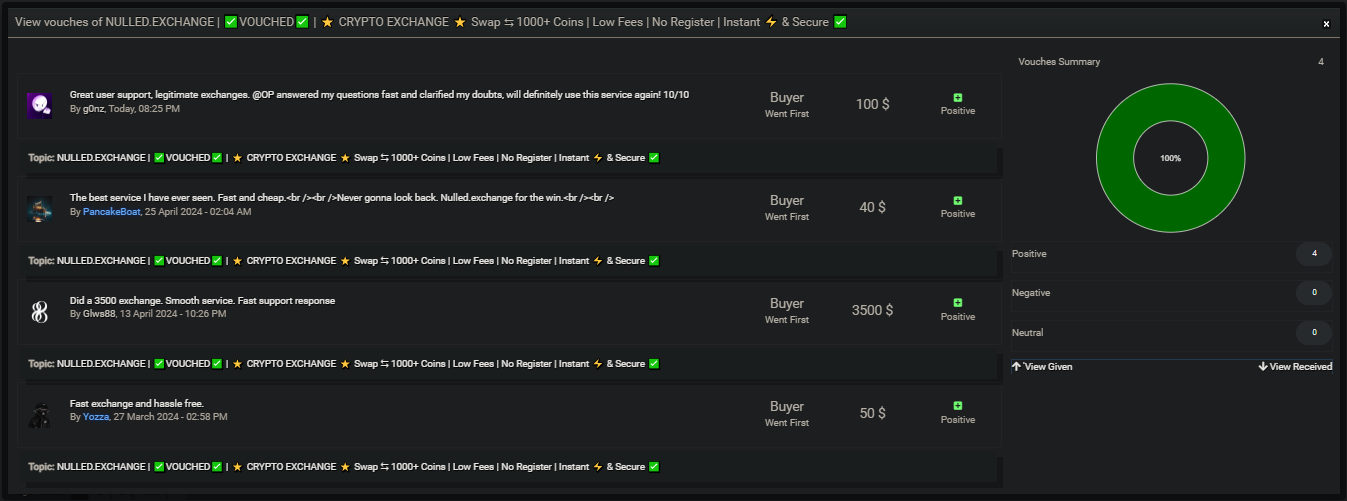The width and height of the screenshot is (1347, 501).
Task: Click 'Great user support' vouch comment
Action: click(380, 95)
